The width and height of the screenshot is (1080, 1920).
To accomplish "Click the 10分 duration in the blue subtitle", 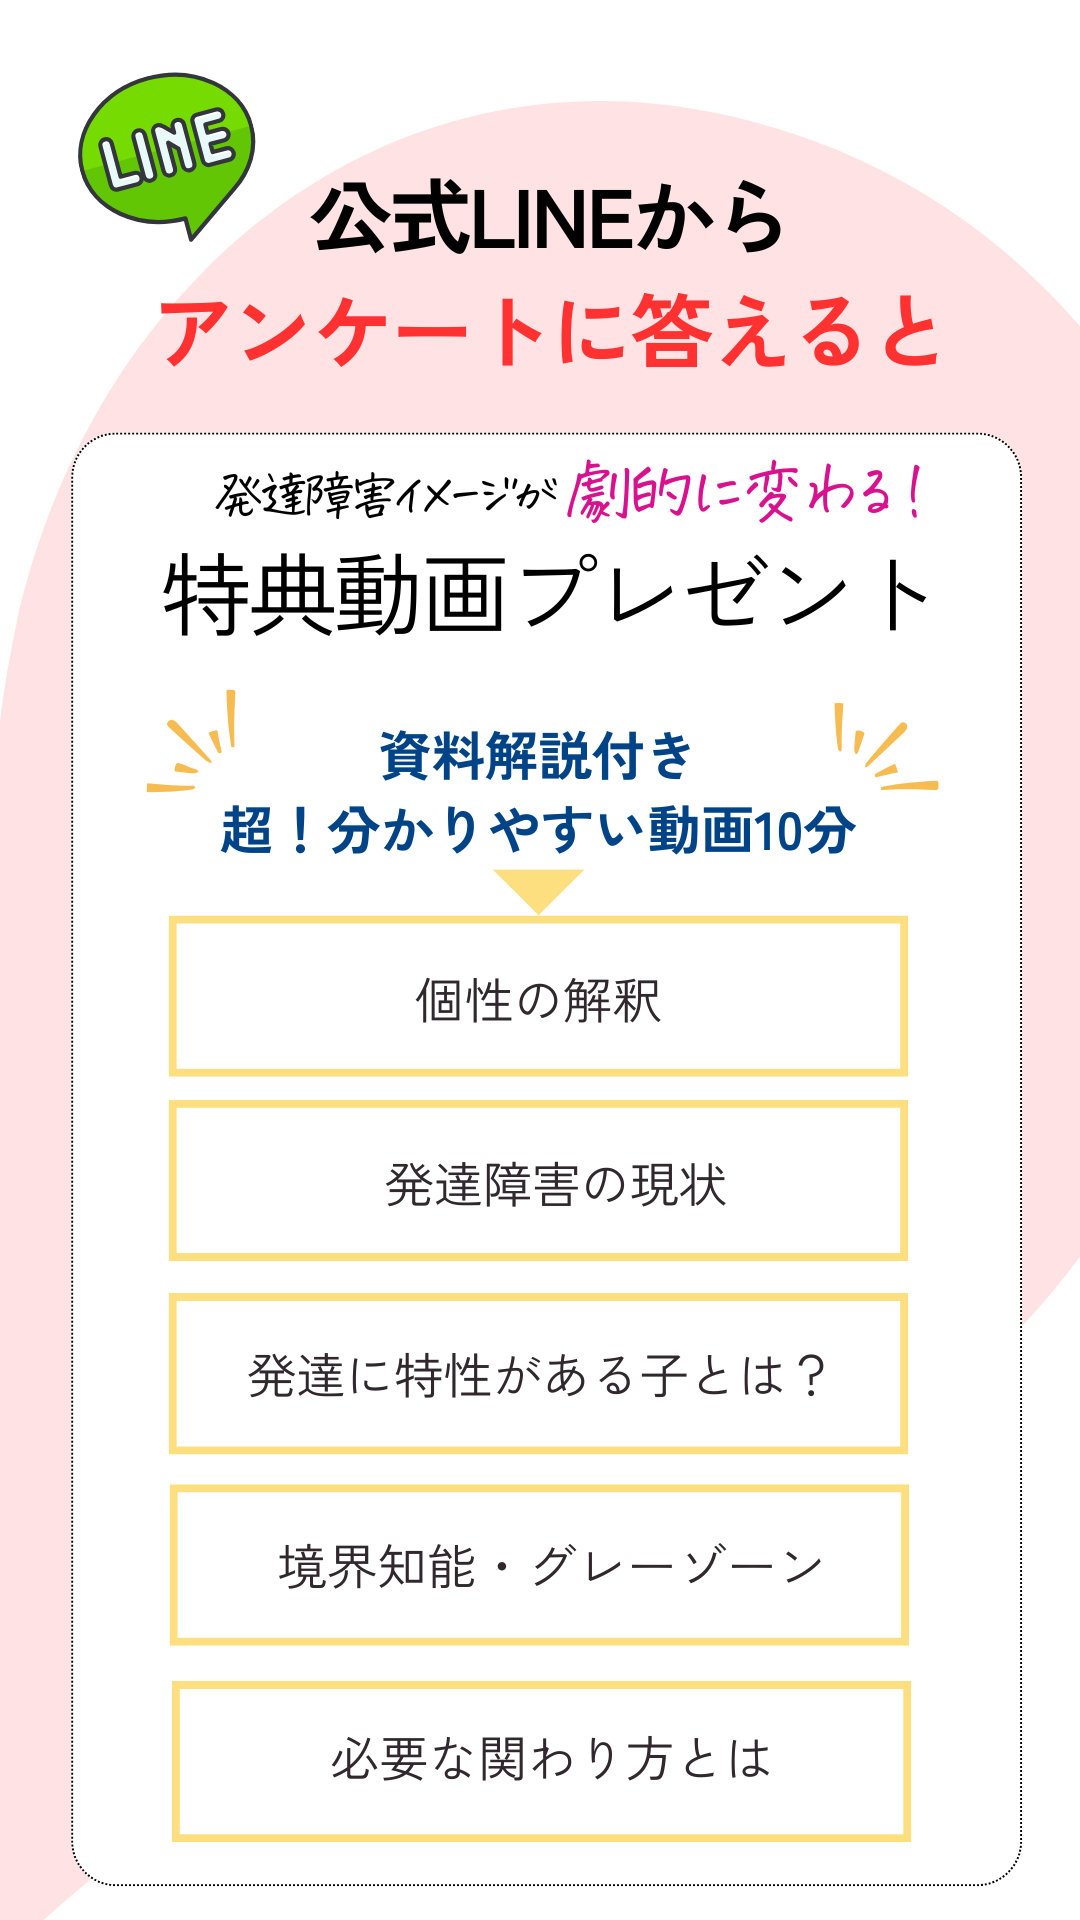I will 803,831.
